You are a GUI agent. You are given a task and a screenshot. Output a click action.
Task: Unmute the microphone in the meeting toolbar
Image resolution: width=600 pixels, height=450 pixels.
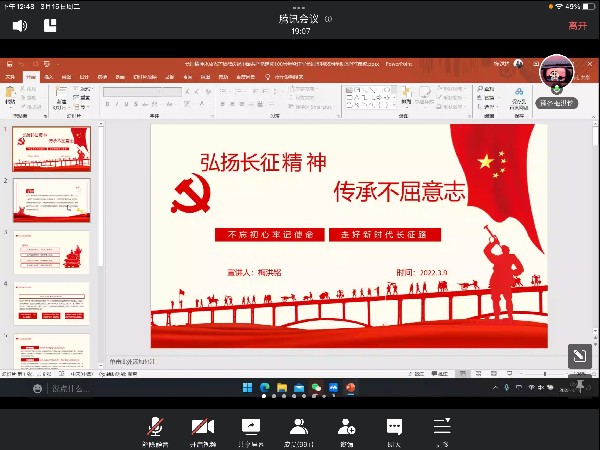155,426
